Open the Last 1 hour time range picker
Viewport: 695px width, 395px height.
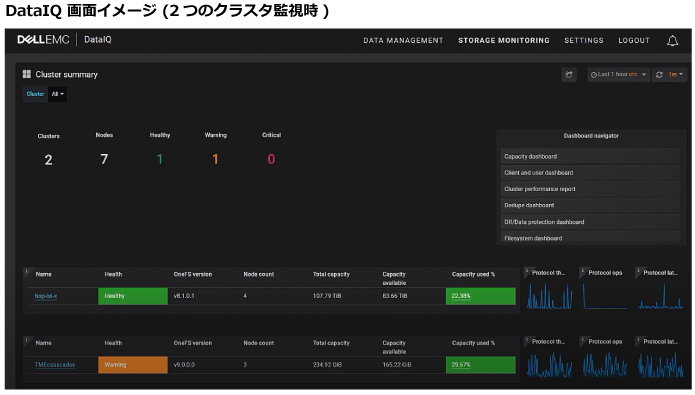pos(618,74)
